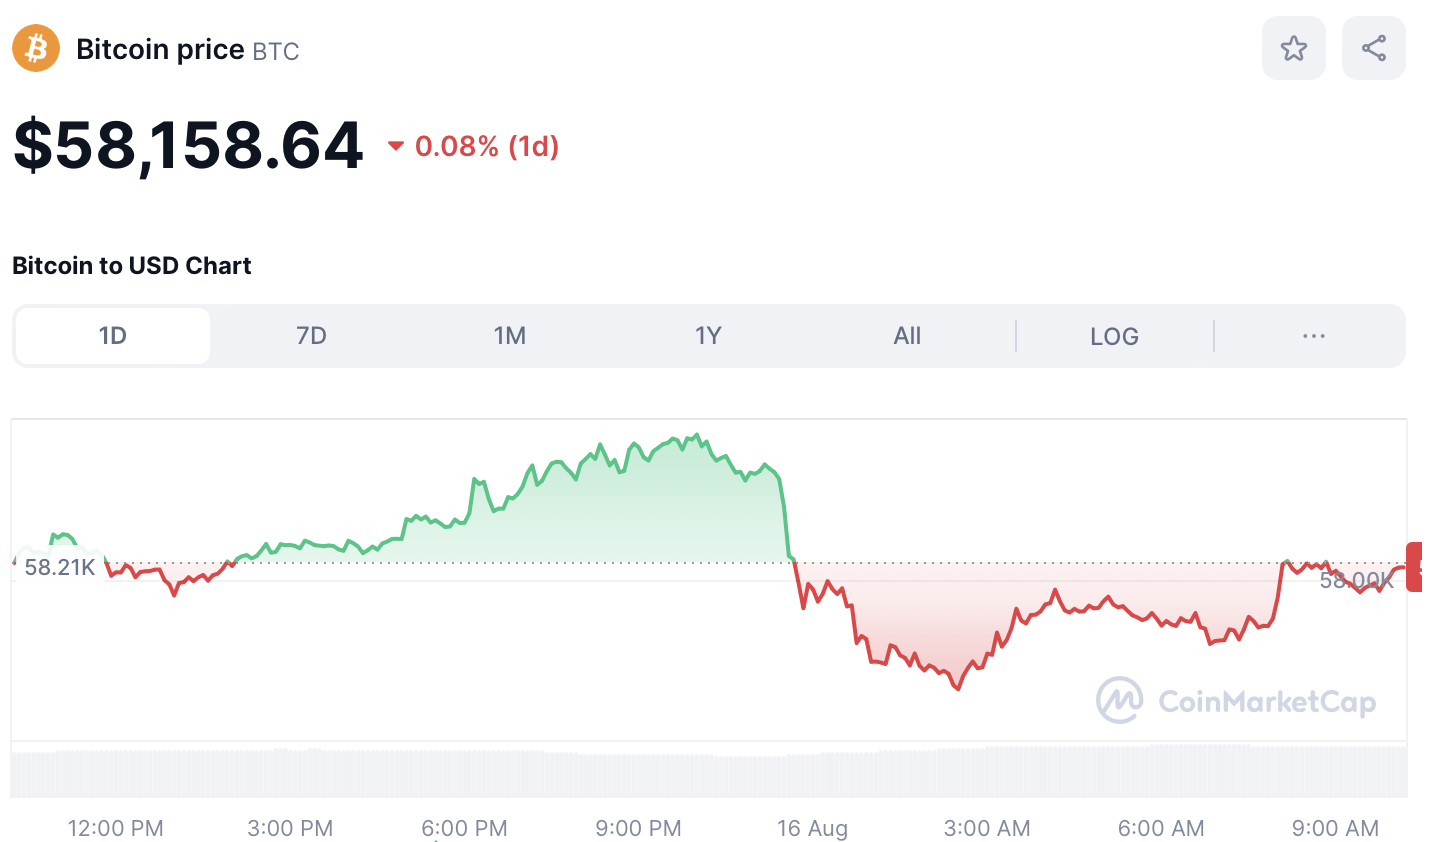Enable the All time range view
The height and width of the screenshot is (842, 1438).
click(x=906, y=336)
